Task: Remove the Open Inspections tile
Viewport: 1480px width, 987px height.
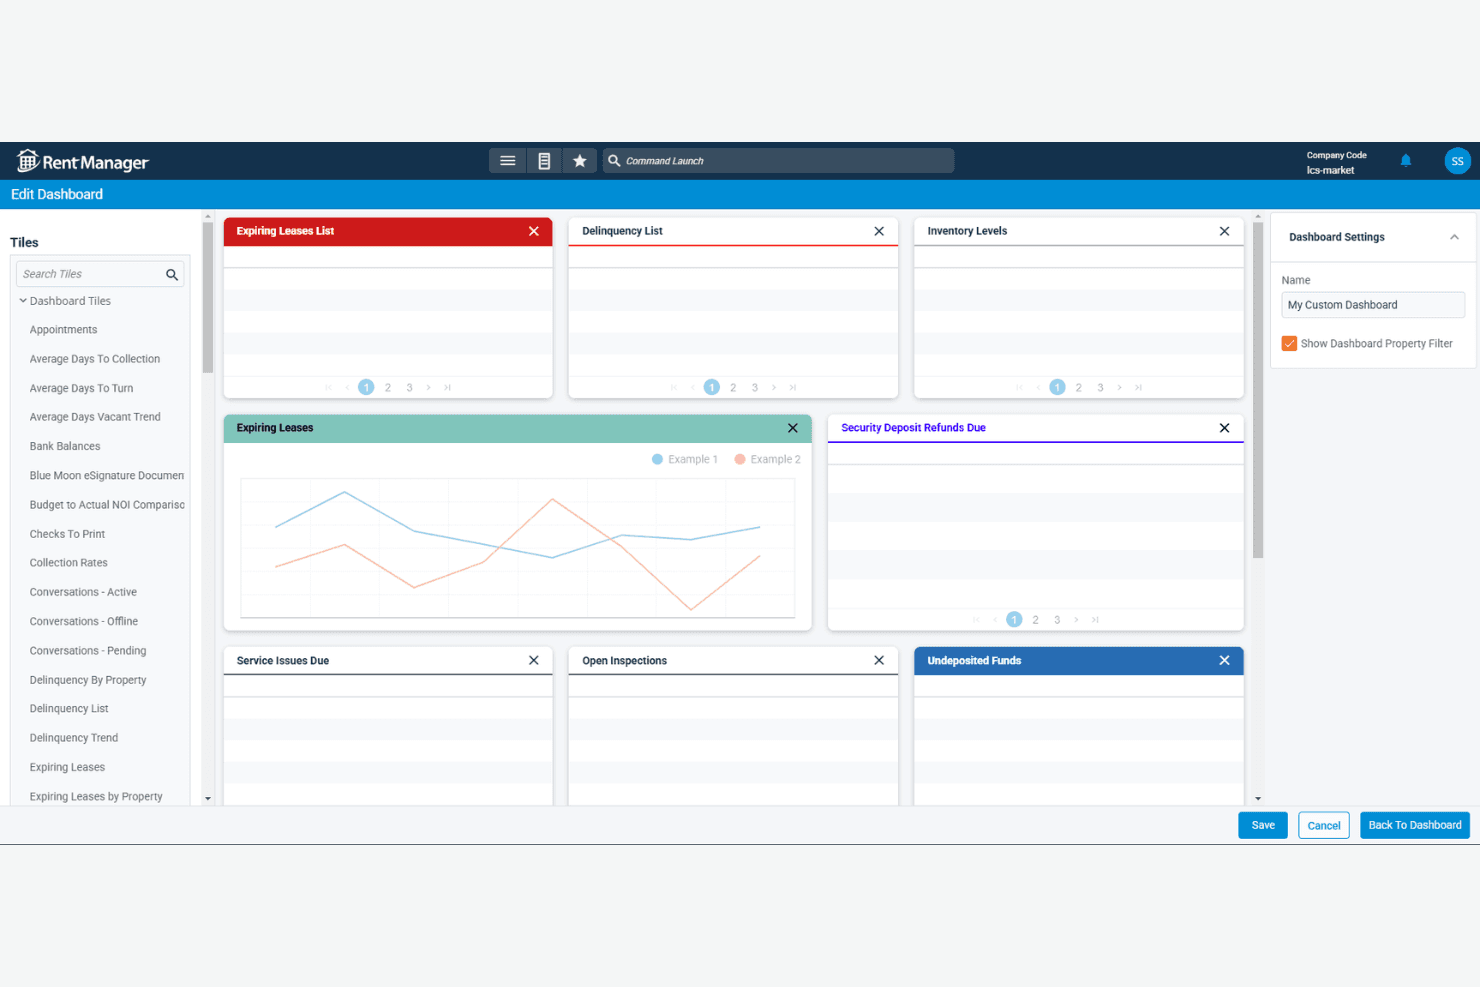Action: pos(879,661)
